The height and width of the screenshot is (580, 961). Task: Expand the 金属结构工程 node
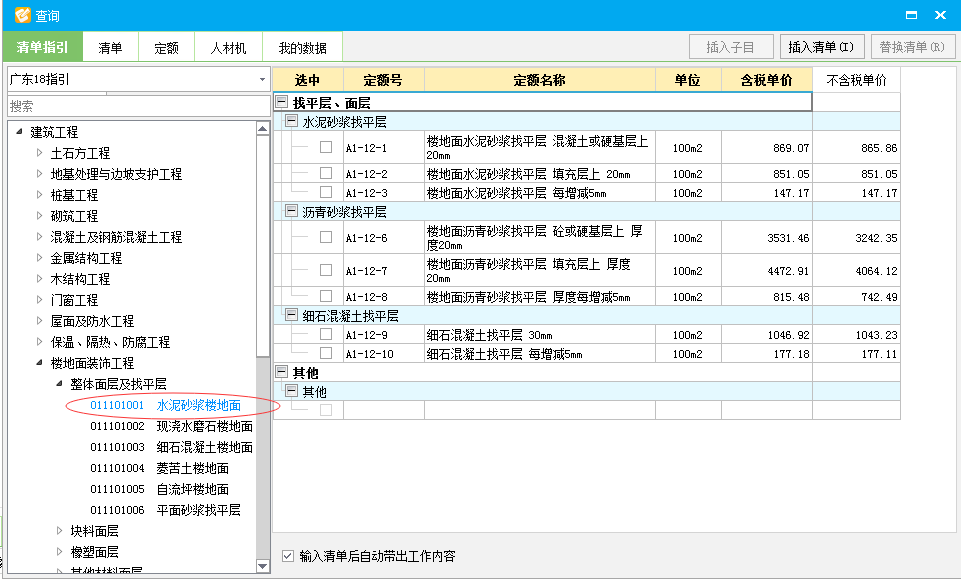(39, 258)
